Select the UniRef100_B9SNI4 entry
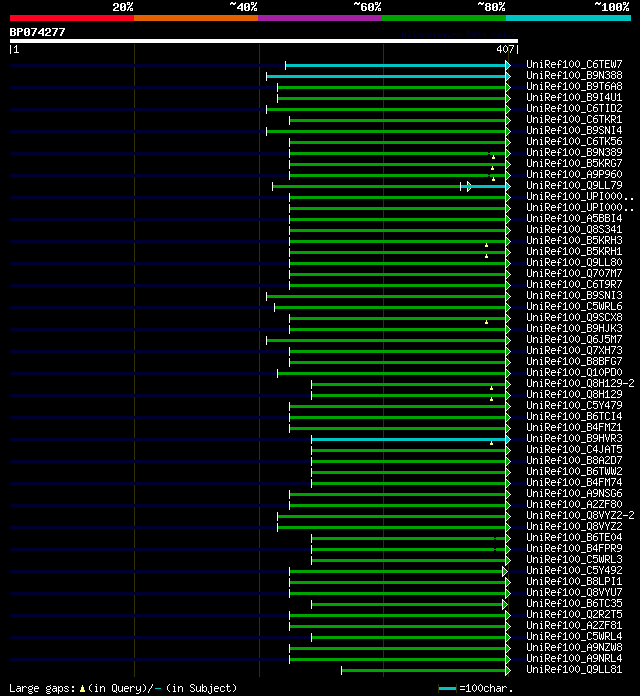 click(574, 130)
